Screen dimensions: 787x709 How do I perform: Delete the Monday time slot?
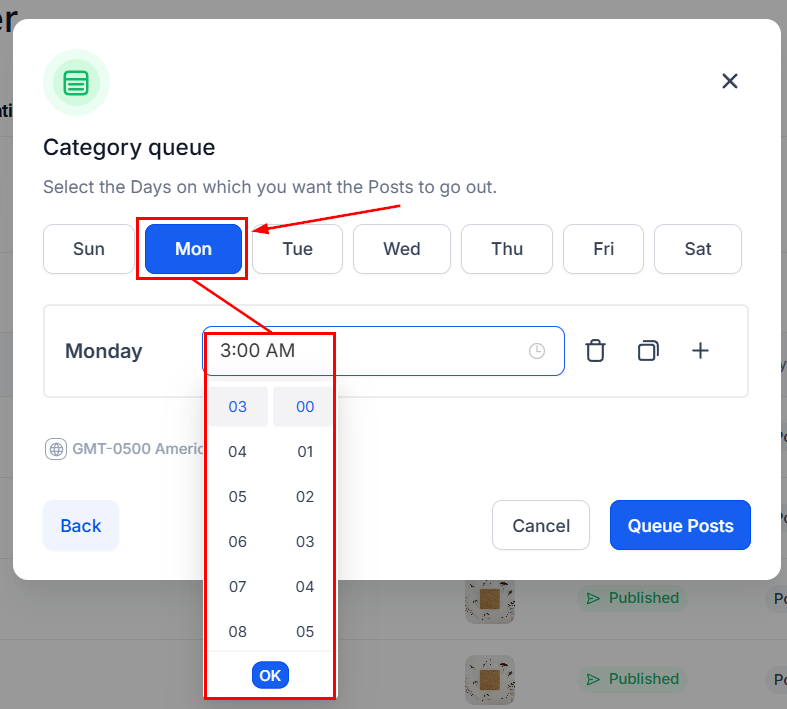tap(595, 351)
